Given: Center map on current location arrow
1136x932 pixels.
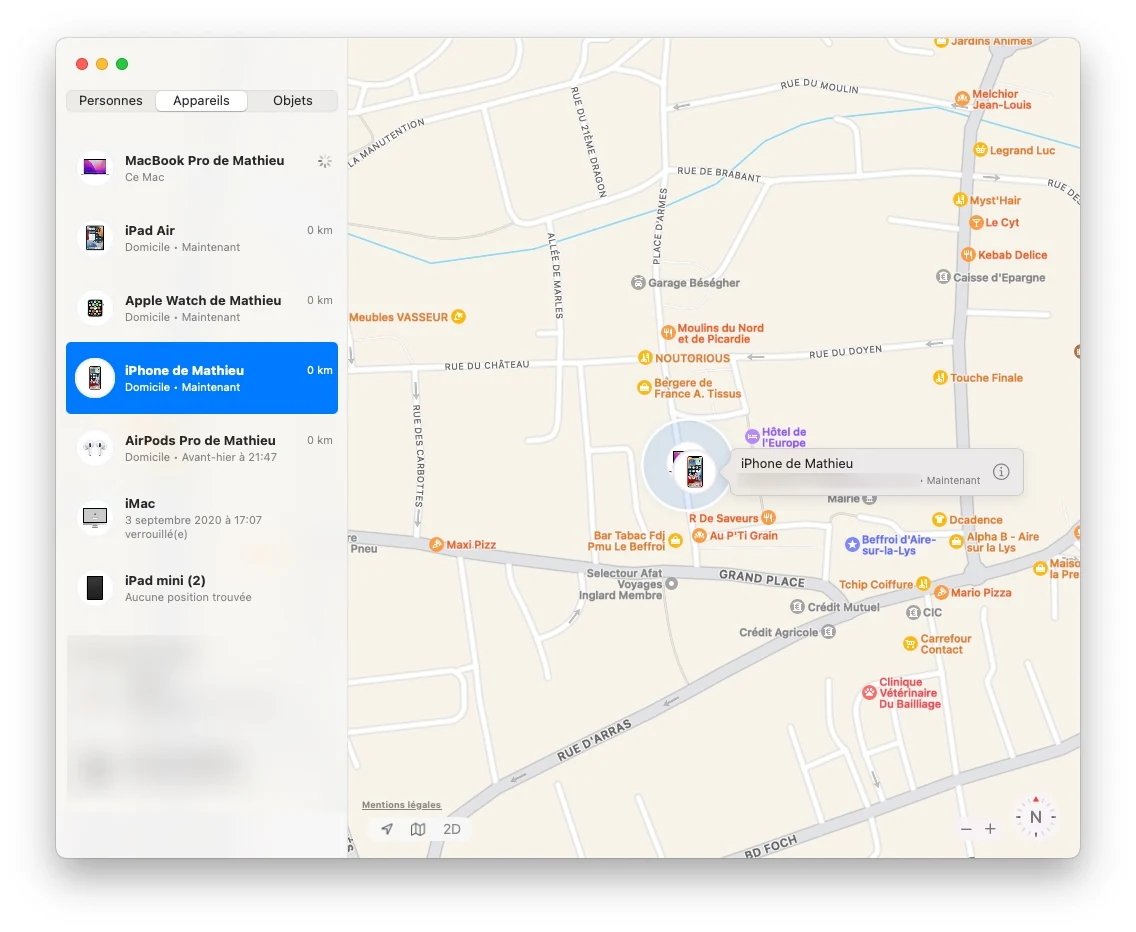Looking at the screenshot, I should [x=387, y=829].
